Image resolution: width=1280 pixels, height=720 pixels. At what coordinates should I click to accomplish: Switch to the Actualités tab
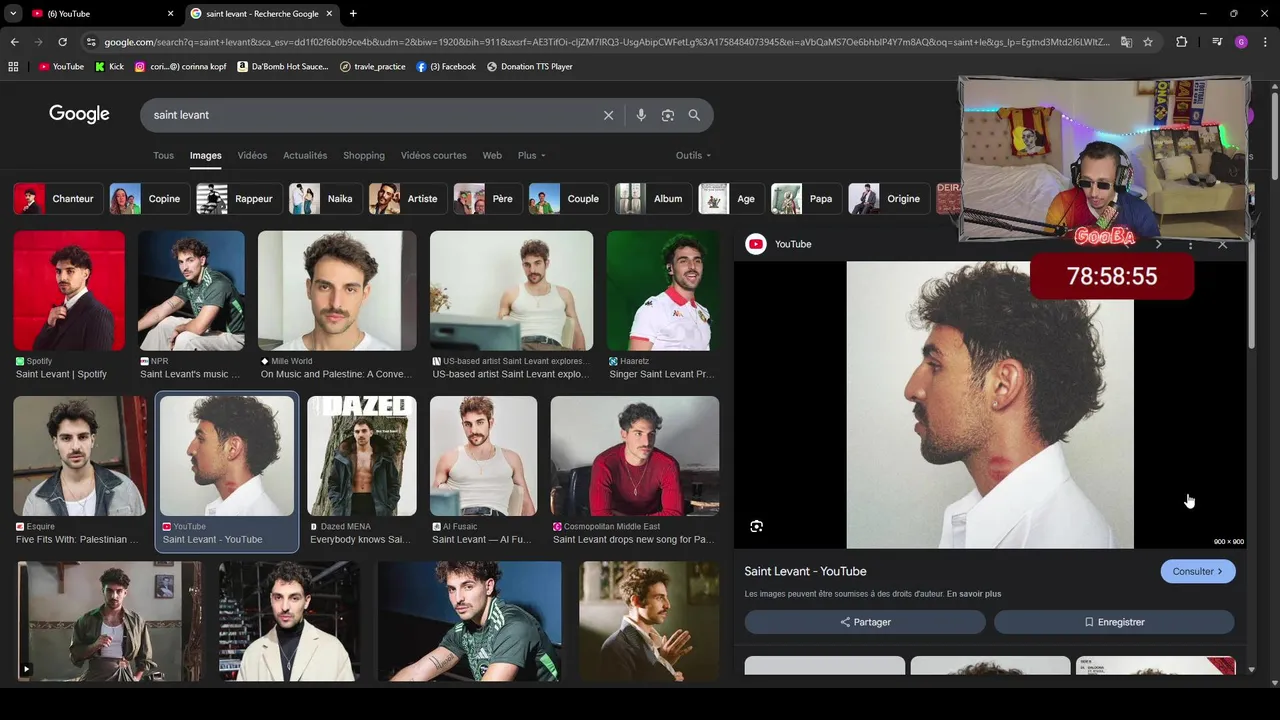point(305,155)
